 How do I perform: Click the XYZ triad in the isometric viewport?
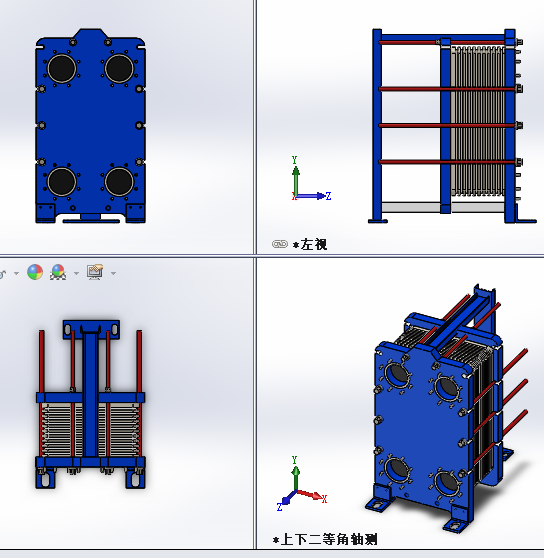coord(301,484)
